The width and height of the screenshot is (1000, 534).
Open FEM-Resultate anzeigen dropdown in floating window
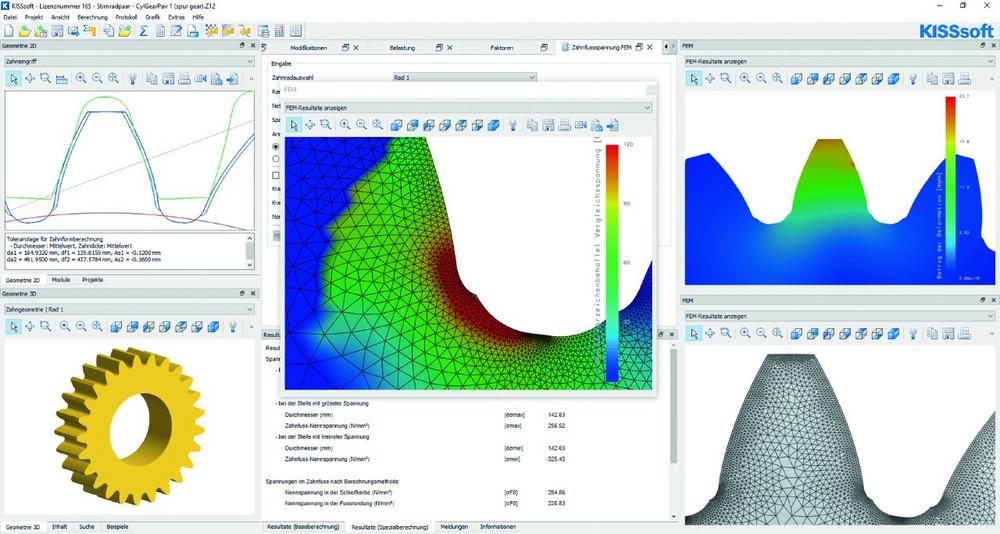coord(468,108)
